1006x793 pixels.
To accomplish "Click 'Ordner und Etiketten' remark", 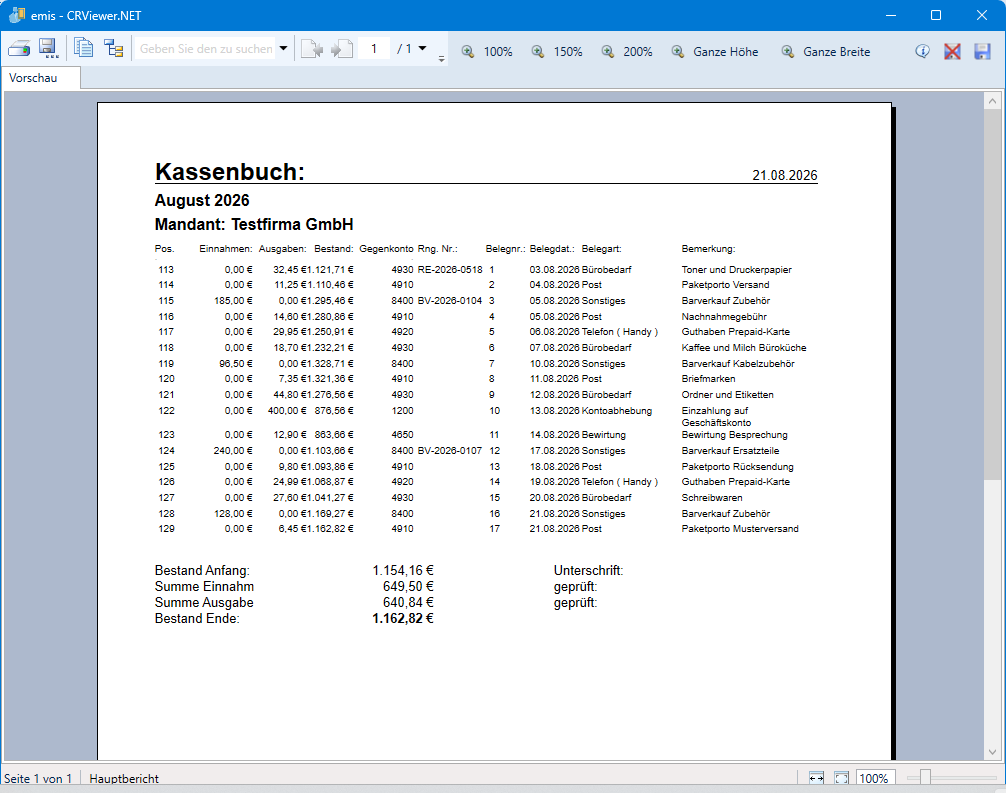I will (x=728, y=395).
